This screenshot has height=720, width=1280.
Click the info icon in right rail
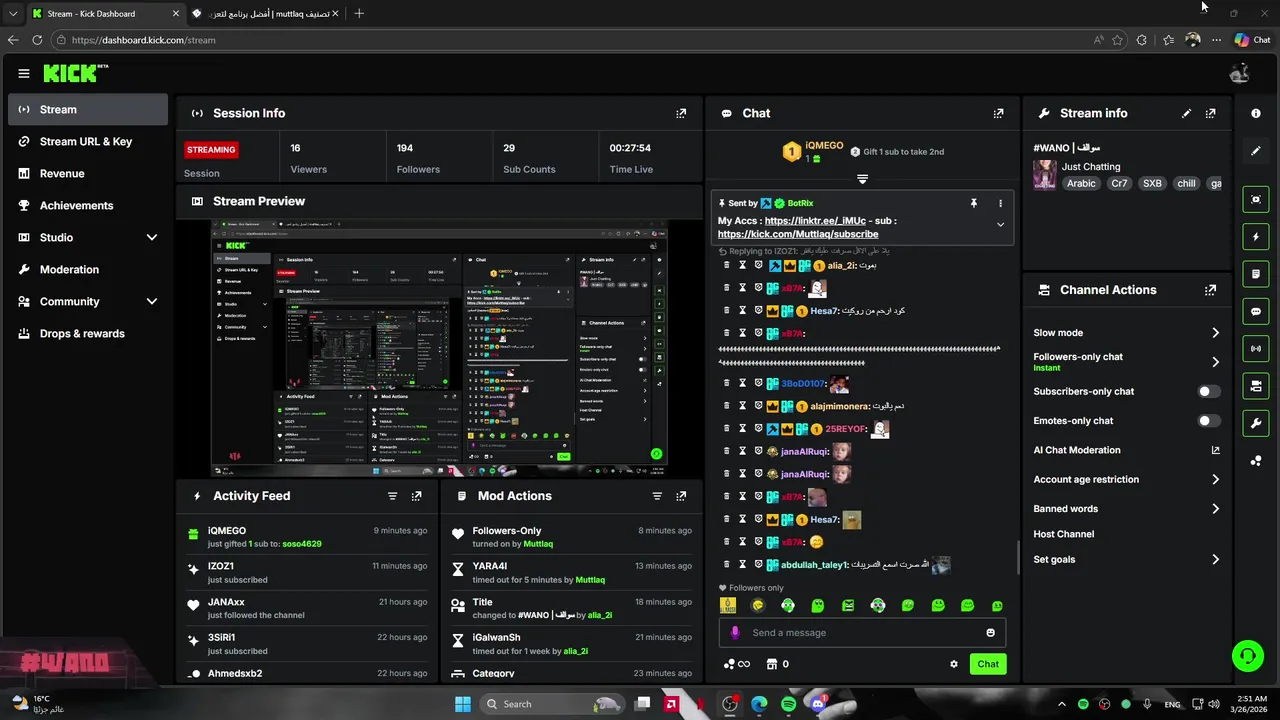[1256, 113]
